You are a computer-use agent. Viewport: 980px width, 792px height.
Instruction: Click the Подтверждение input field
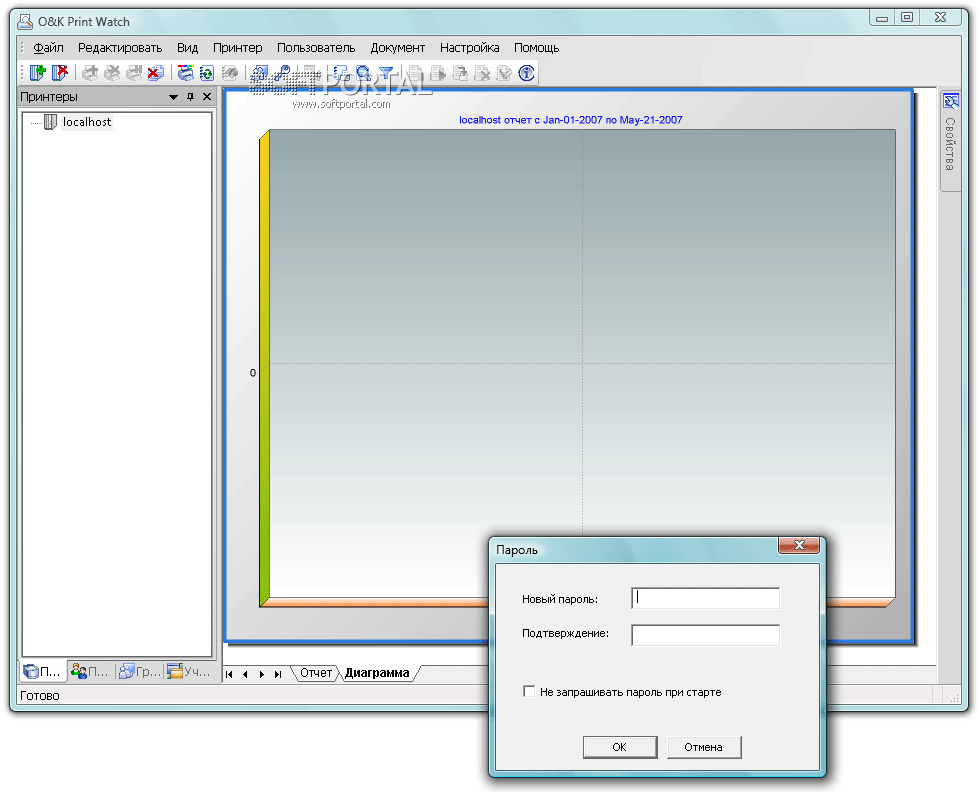click(x=706, y=635)
